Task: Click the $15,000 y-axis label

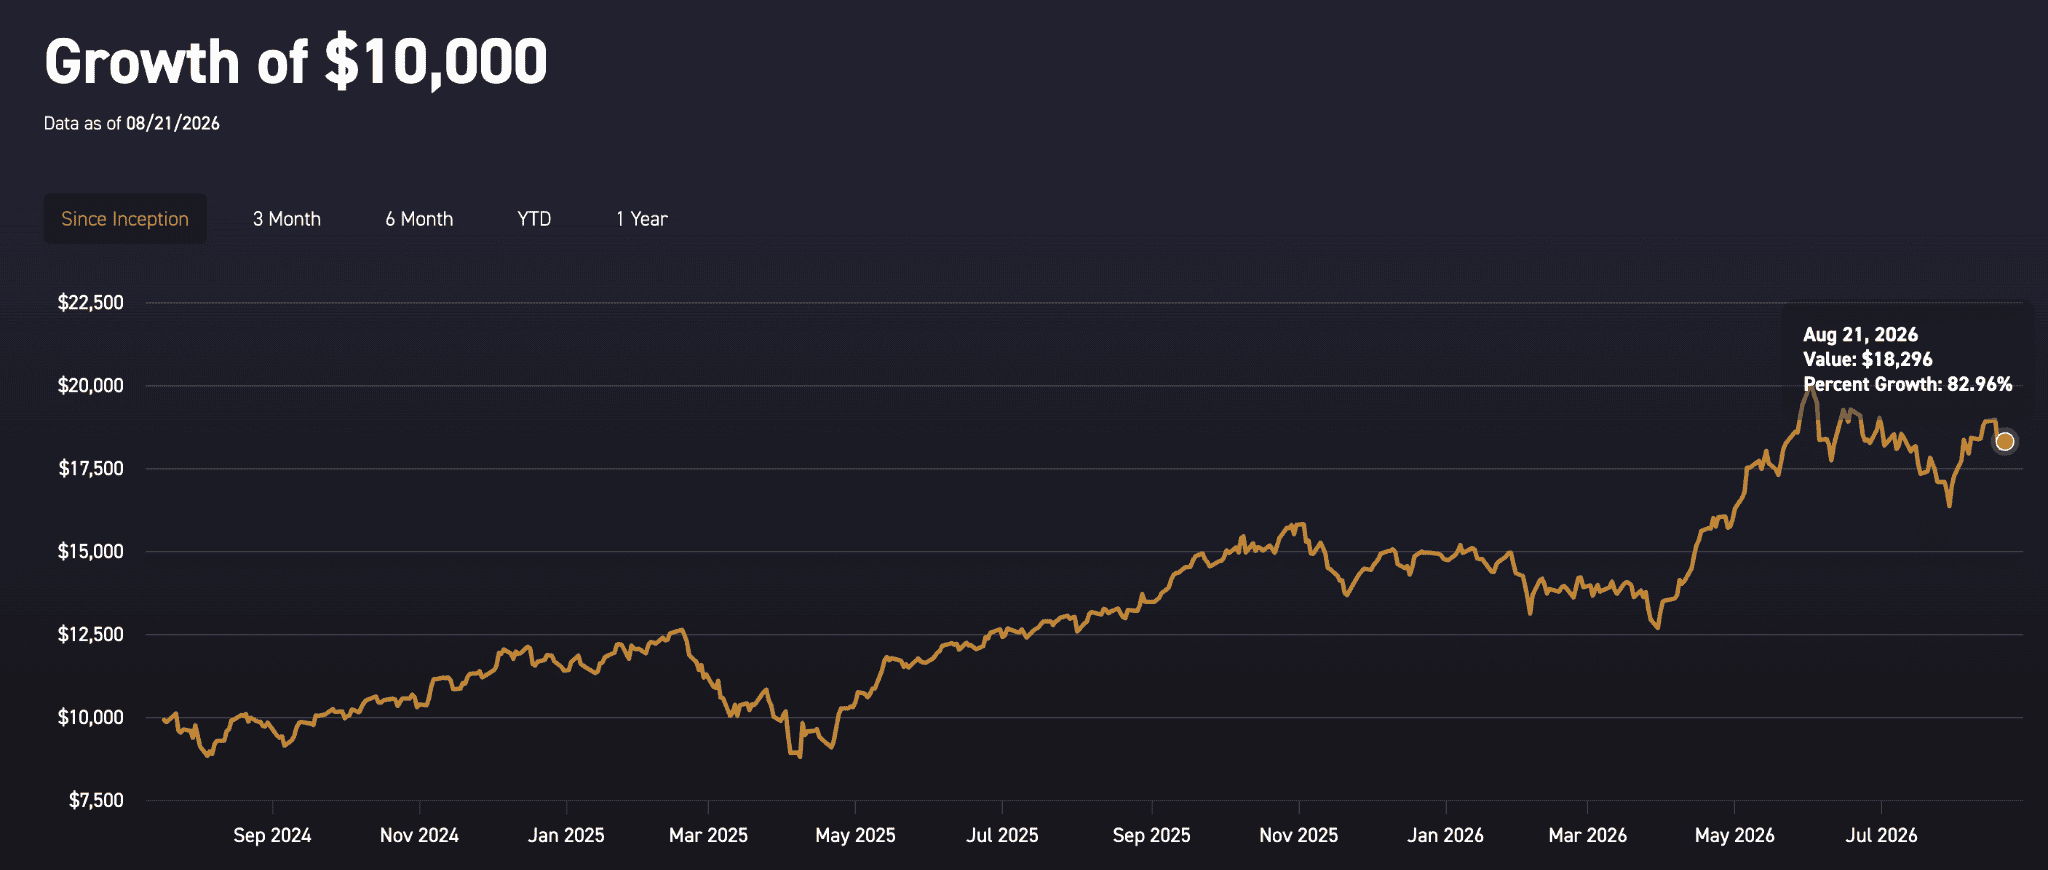Action: (x=91, y=552)
